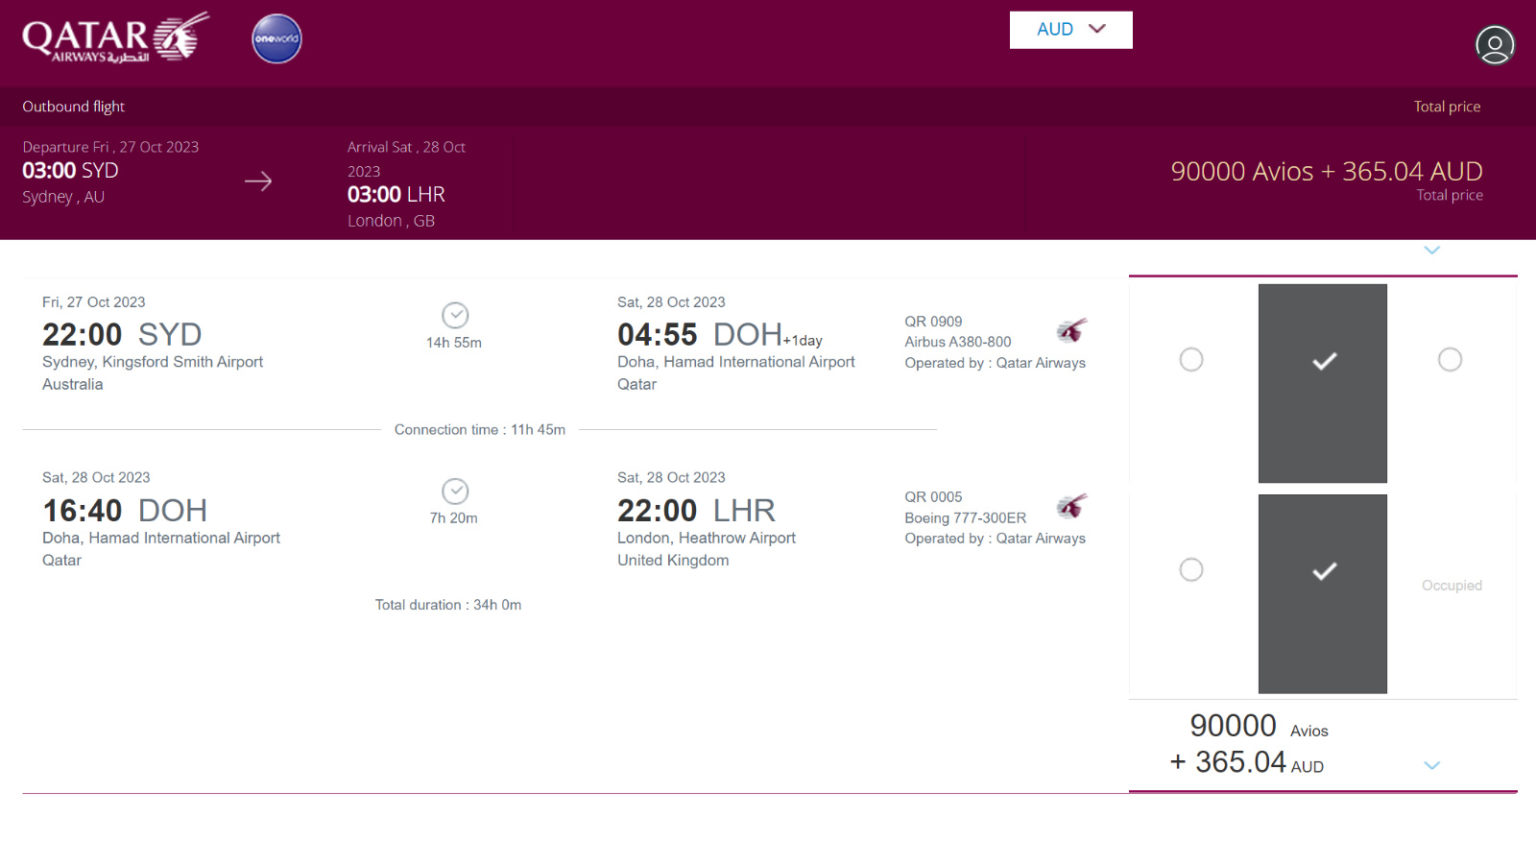Select the Outbound flight header
Screen dimensions: 1536x864
[72, 106]
